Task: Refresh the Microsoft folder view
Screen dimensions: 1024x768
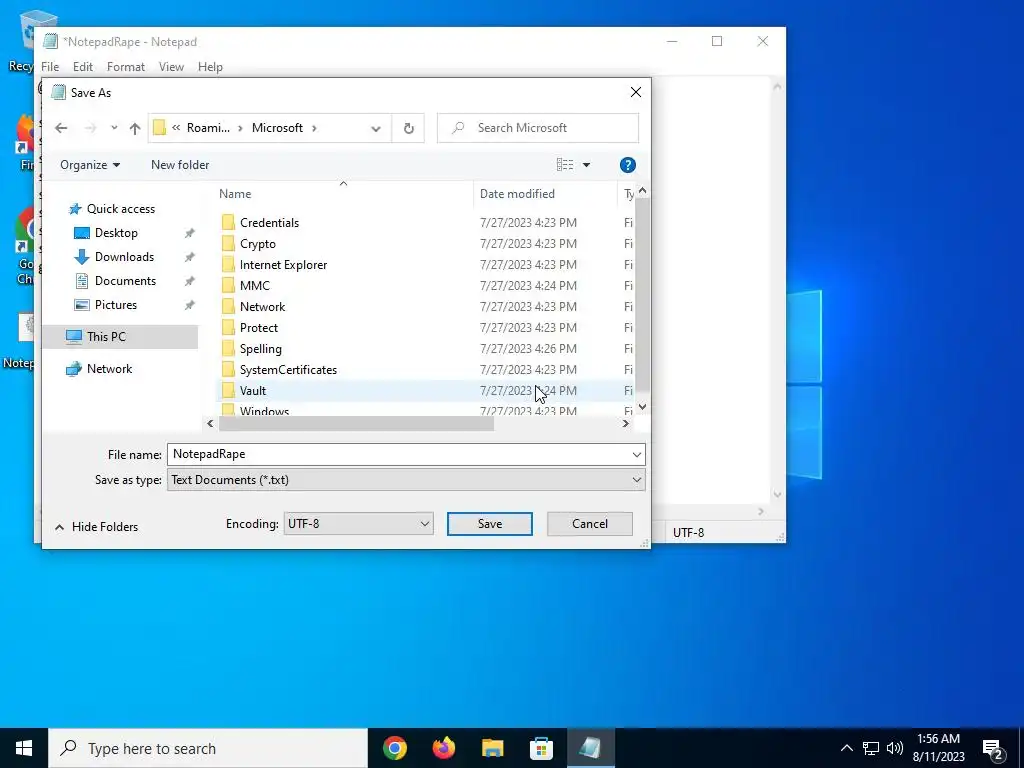Action: click(x=408, y=128)
